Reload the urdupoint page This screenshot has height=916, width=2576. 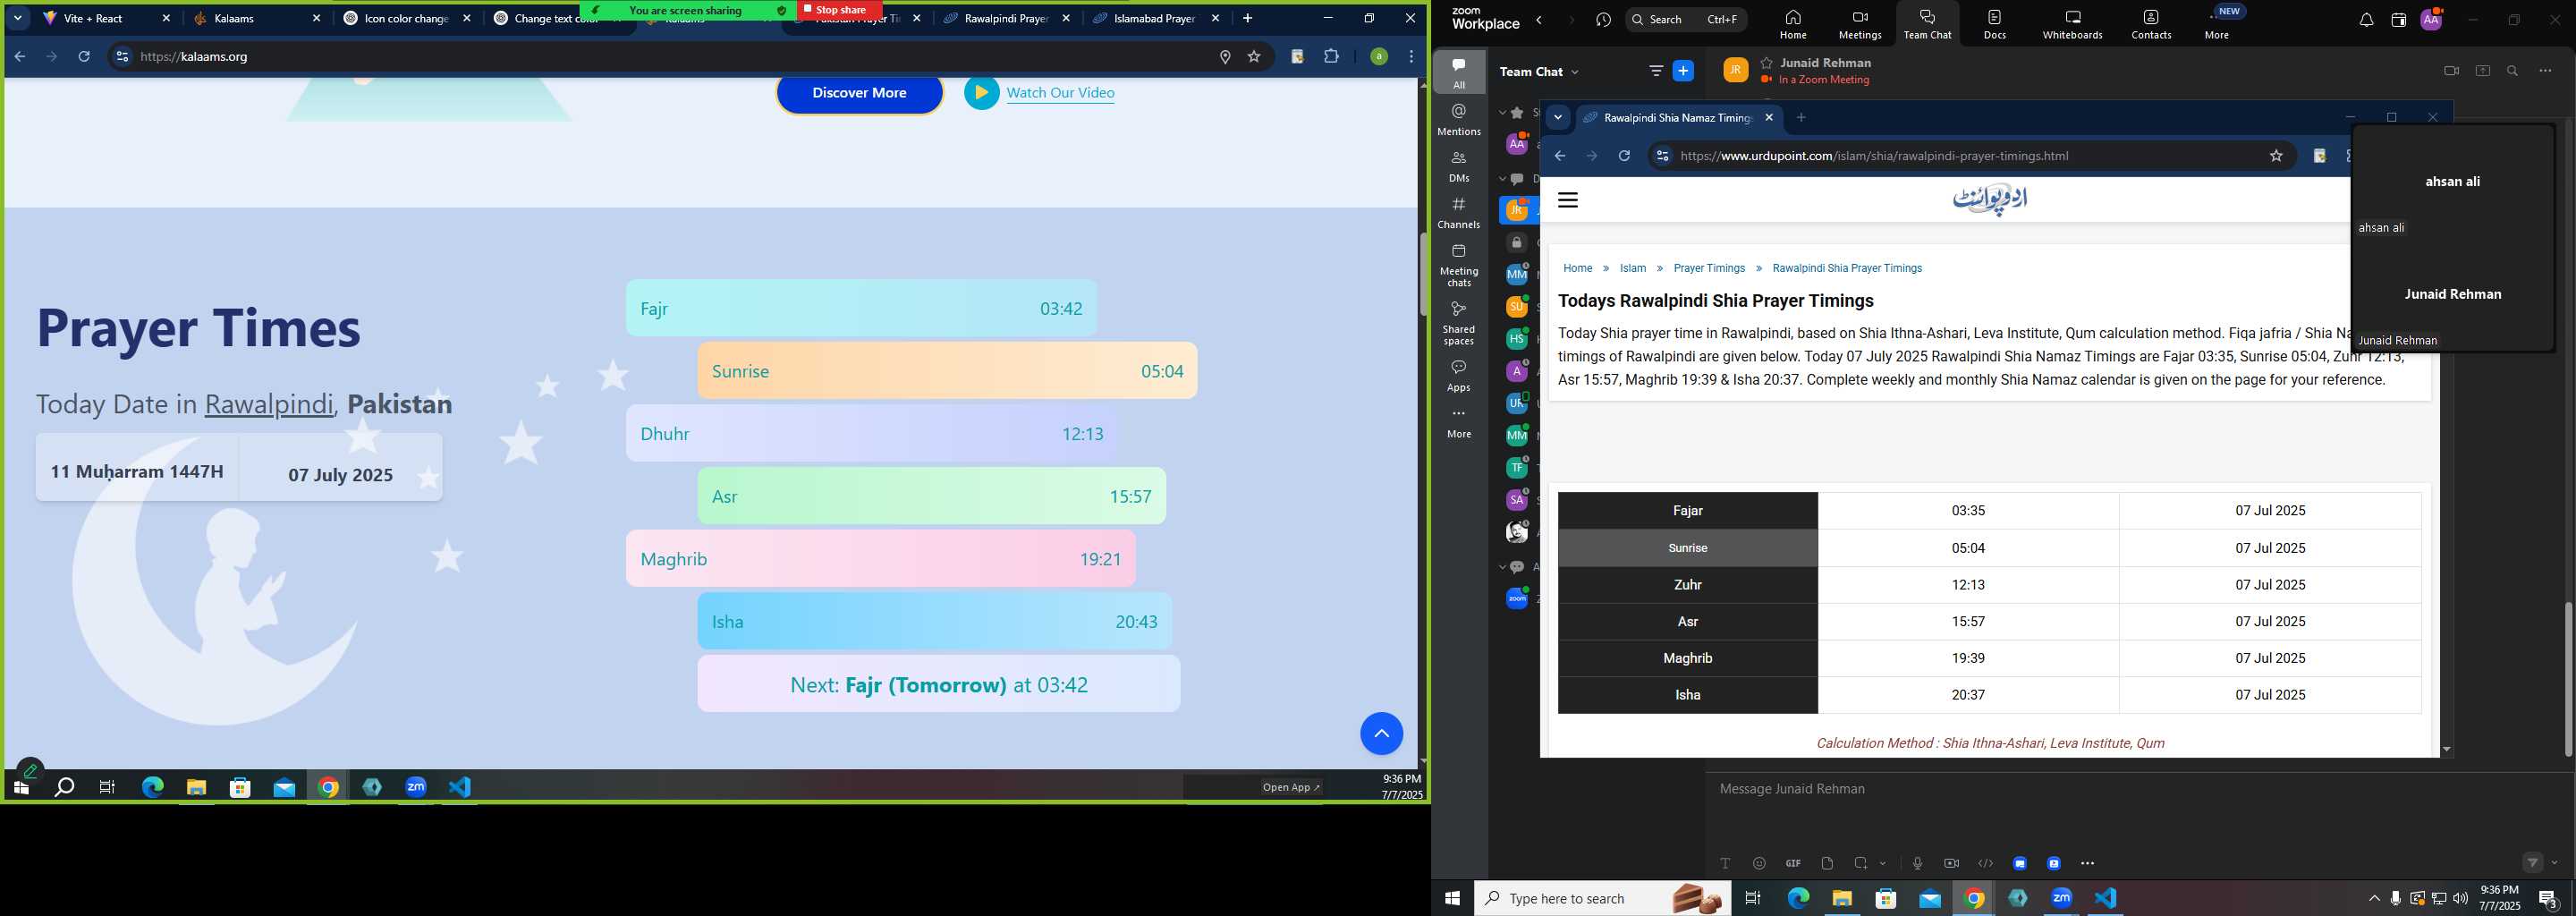(x=1624, y=156)
